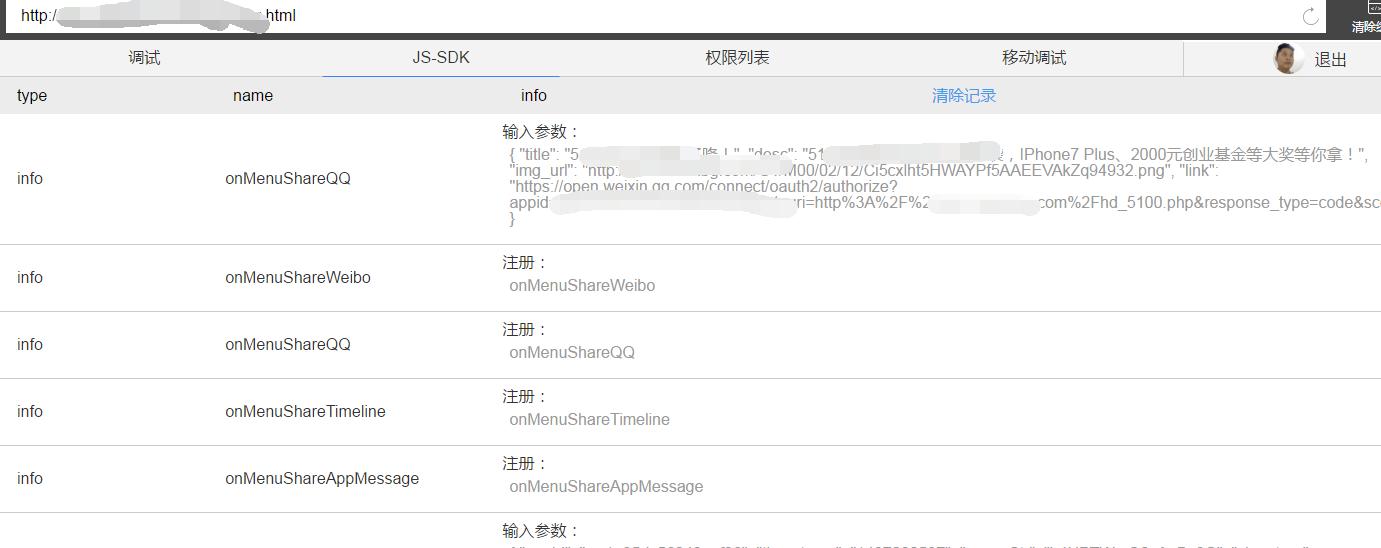Switch to the 调试 tab
The width and height of the screenshot is (1381, 548).
point(144,58)
